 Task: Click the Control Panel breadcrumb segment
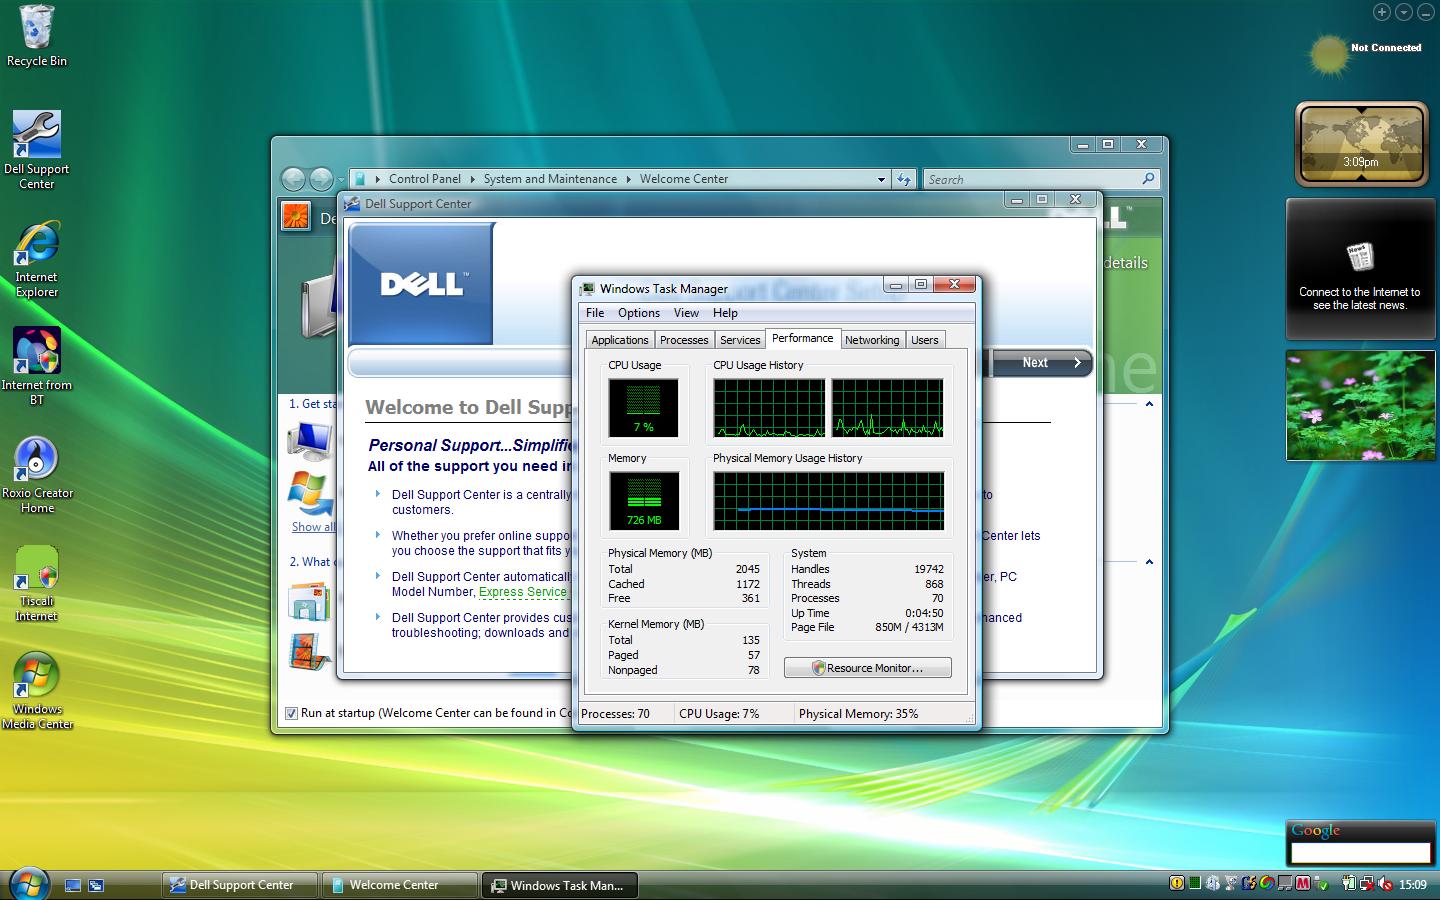[425, 179]
